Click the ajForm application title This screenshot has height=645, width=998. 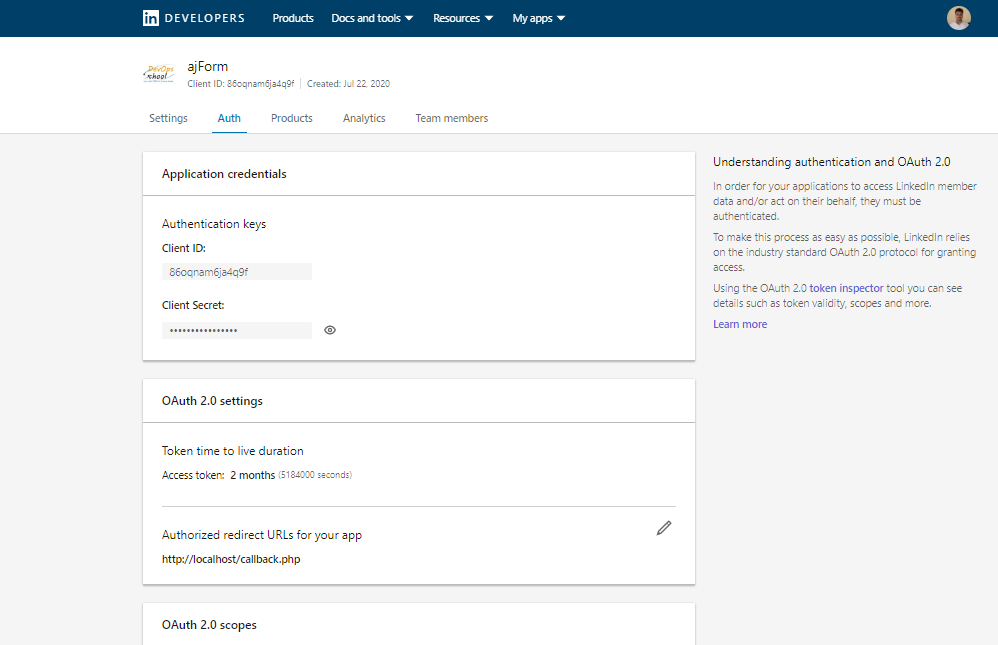[x=208, y=67]
